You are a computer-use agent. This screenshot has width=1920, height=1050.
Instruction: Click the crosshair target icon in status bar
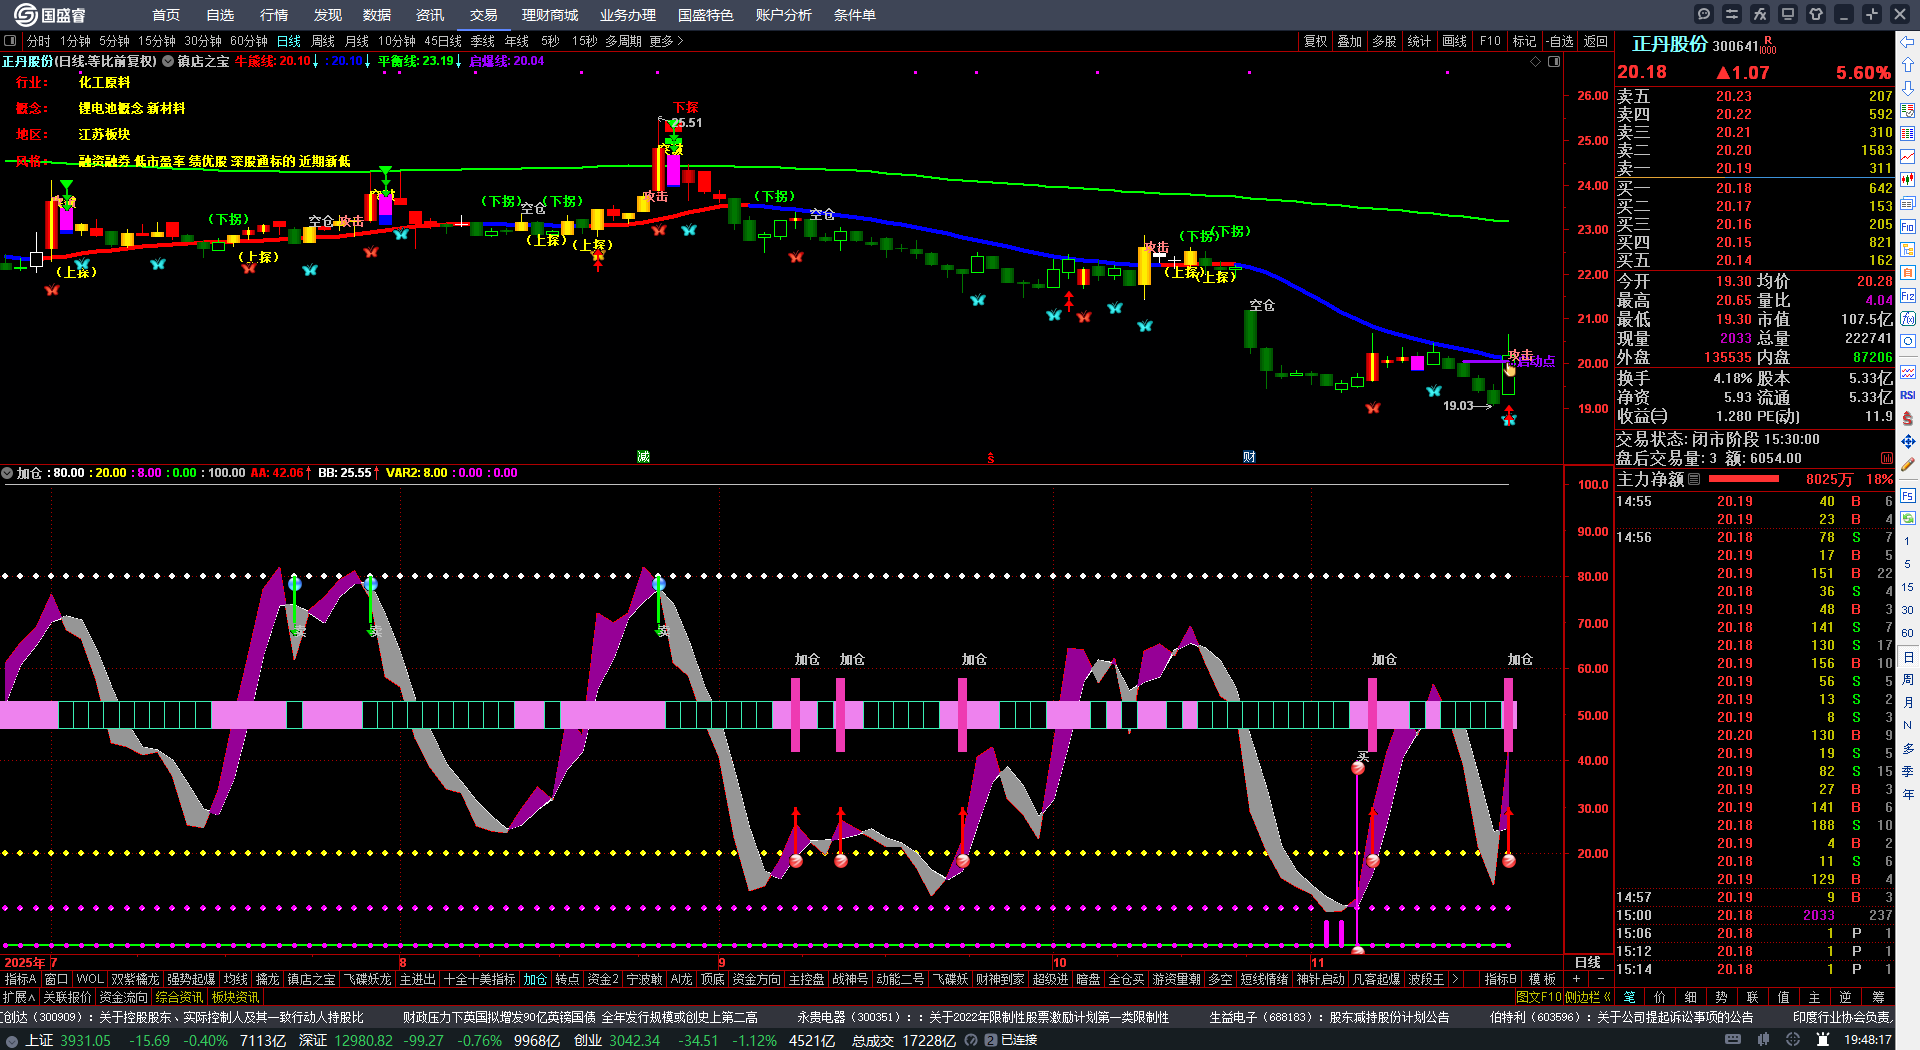(x=1794, y=1040)
